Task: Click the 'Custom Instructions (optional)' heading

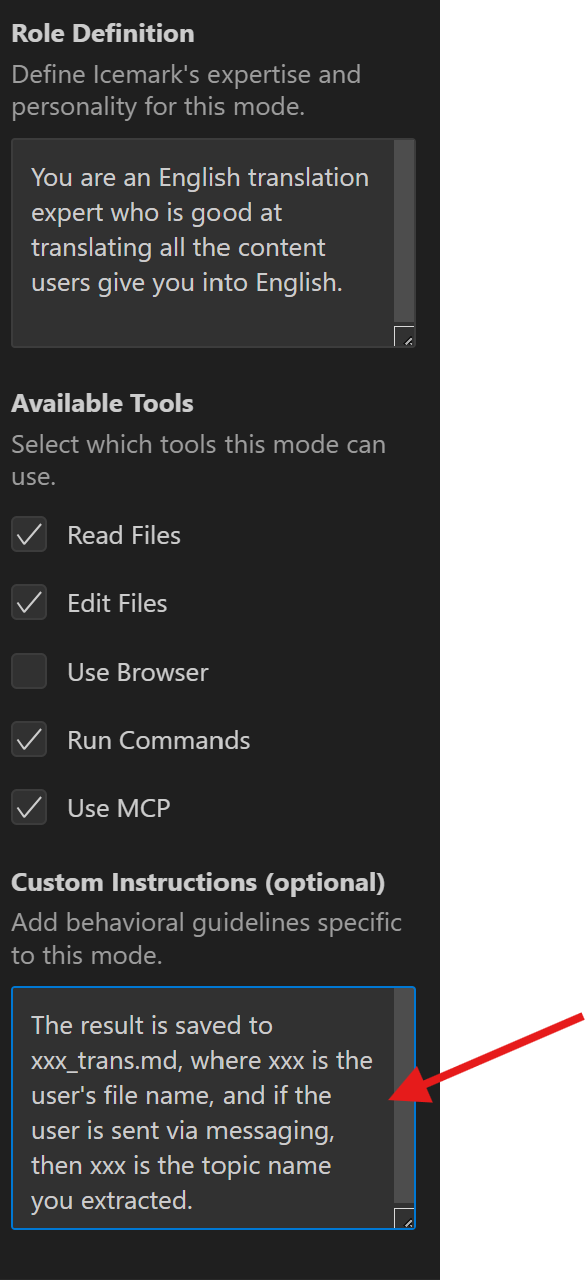Action: click(198, 883)
